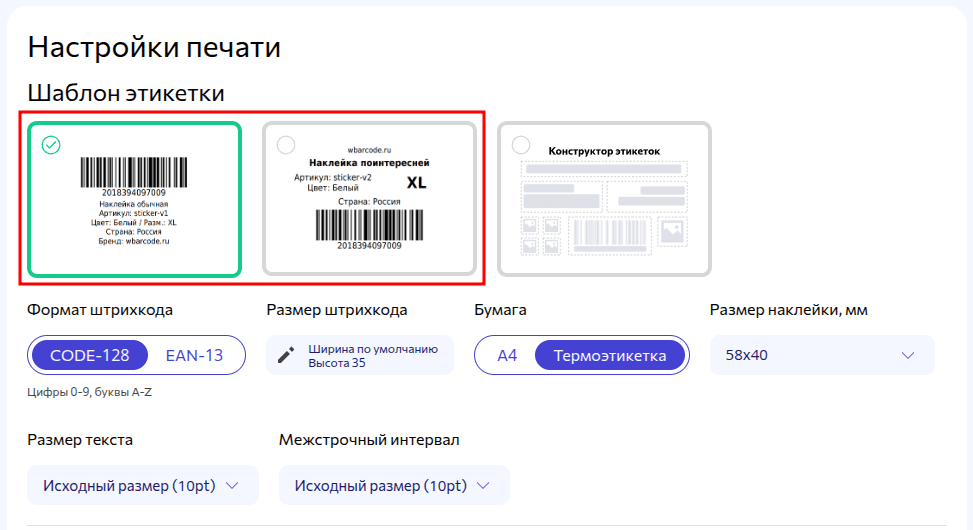Viewport: 973px width, 530px height.
Task: Open the Межстрочный интервал dropdown
Action: tap(394, 486)
